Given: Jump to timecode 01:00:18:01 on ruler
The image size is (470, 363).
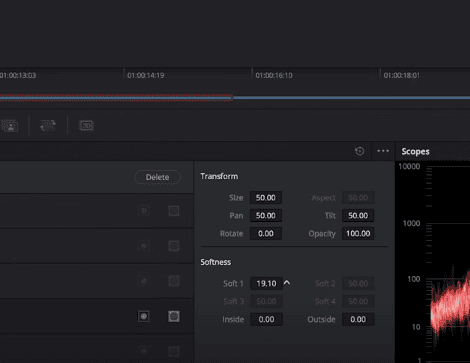Looking at the screenshot, I should click(402, 75).
